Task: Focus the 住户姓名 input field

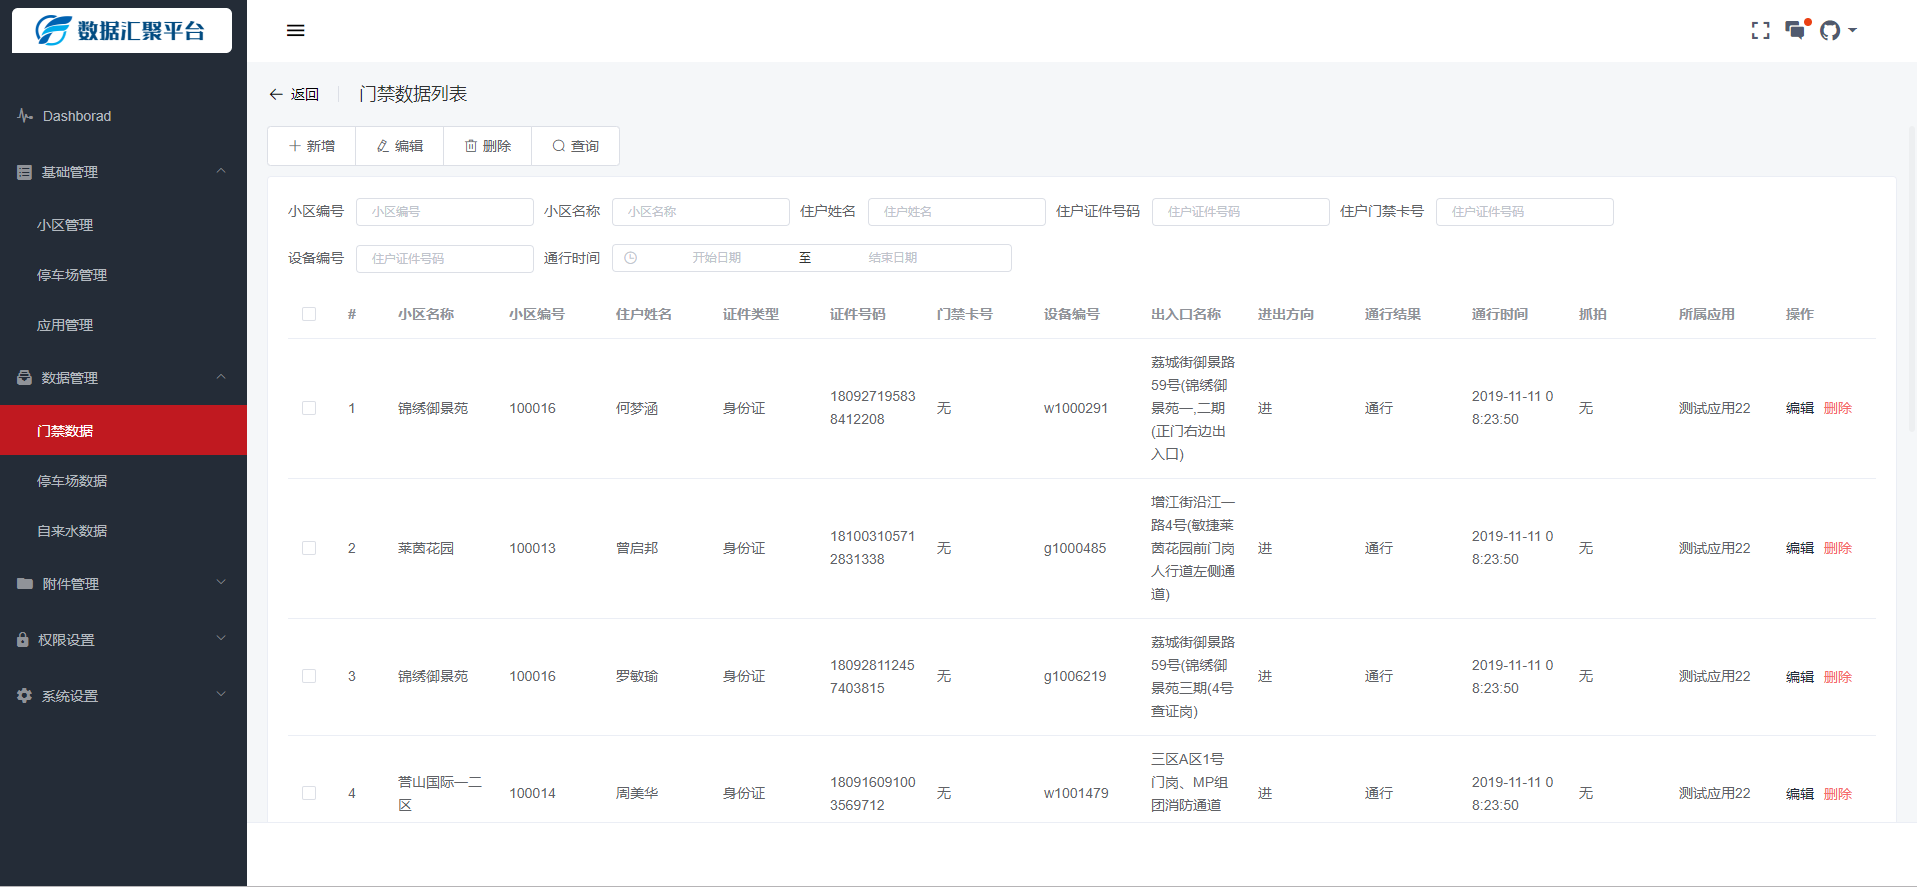Action: point(957,212)
